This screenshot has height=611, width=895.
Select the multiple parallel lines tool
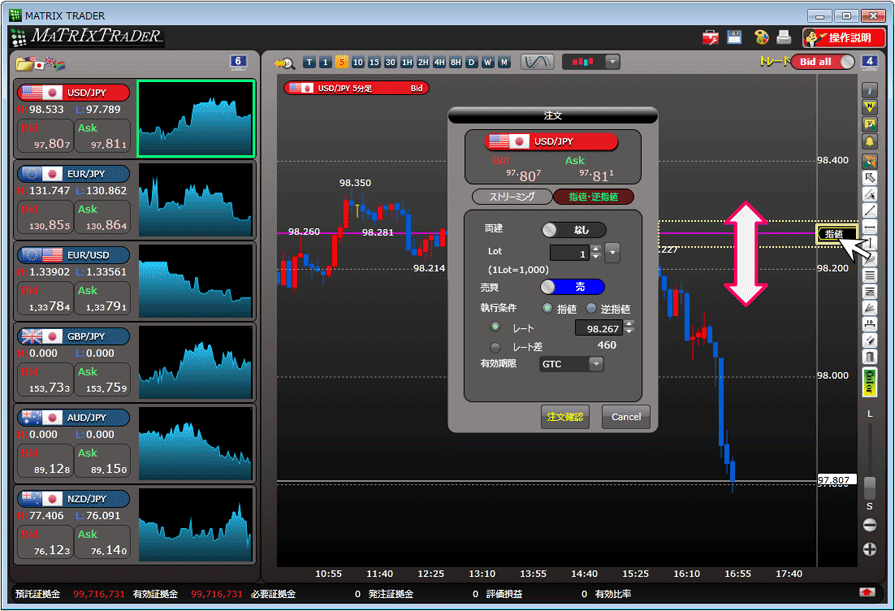pos(869,276)
